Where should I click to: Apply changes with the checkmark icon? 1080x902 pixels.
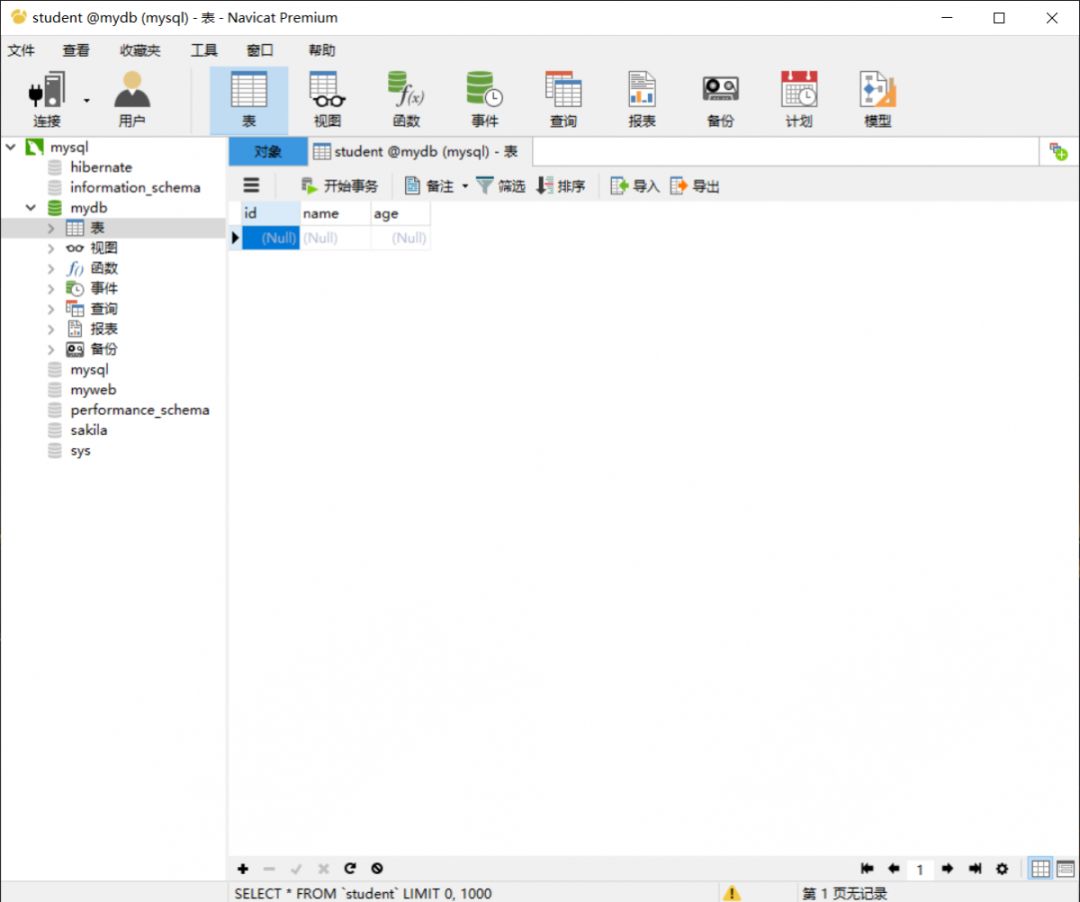(296, 869)
